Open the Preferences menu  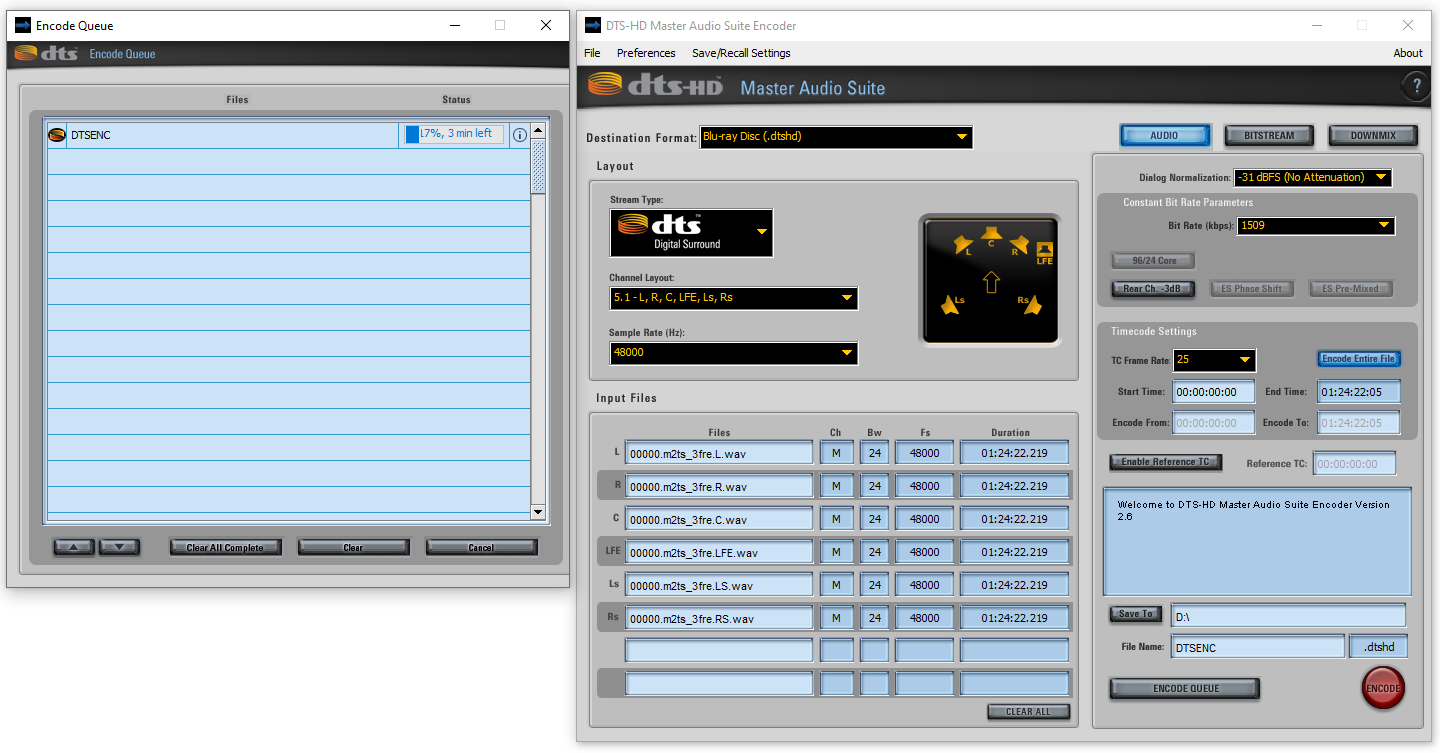pyautogui.click(x=646, y=53)
